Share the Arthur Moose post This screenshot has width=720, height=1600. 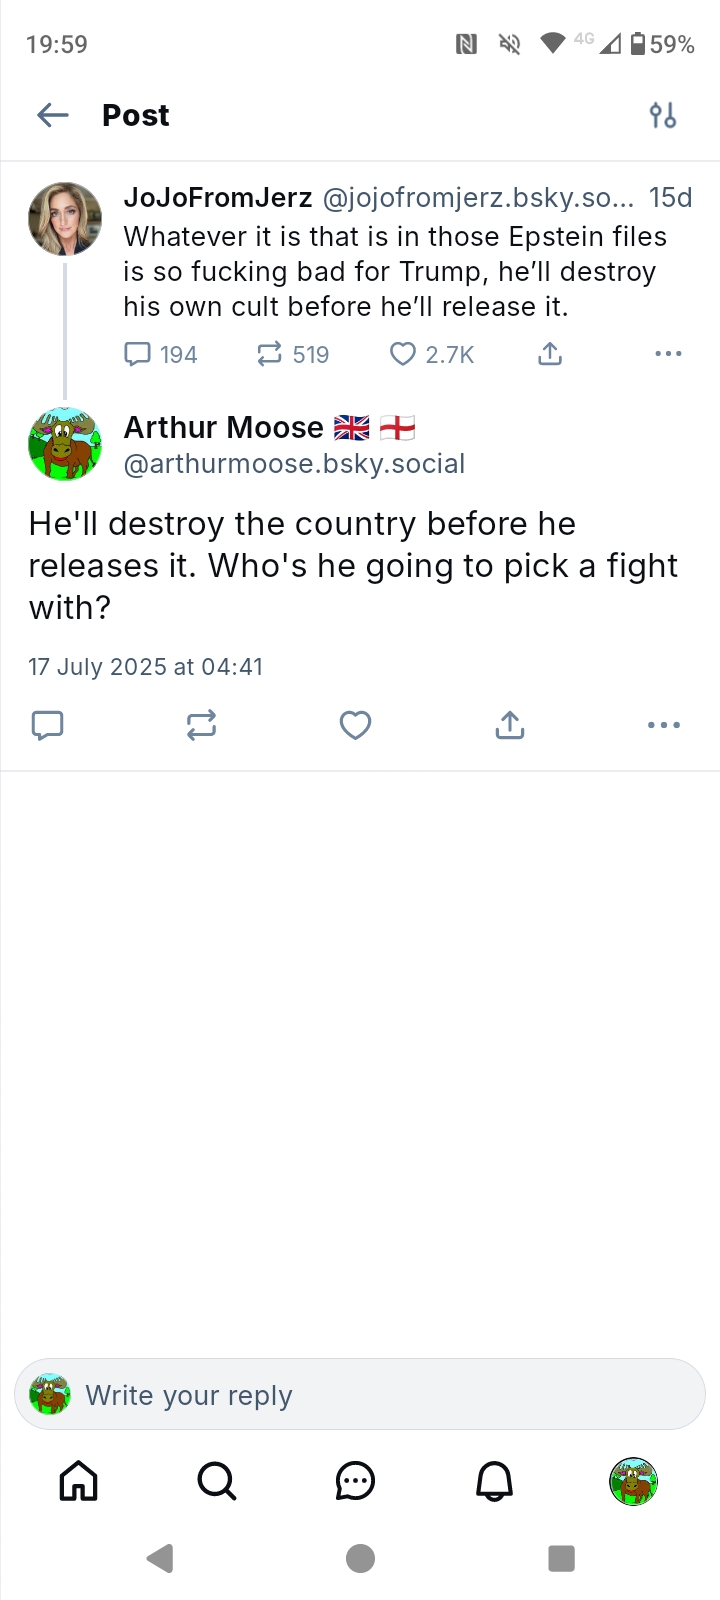(510, 725)
